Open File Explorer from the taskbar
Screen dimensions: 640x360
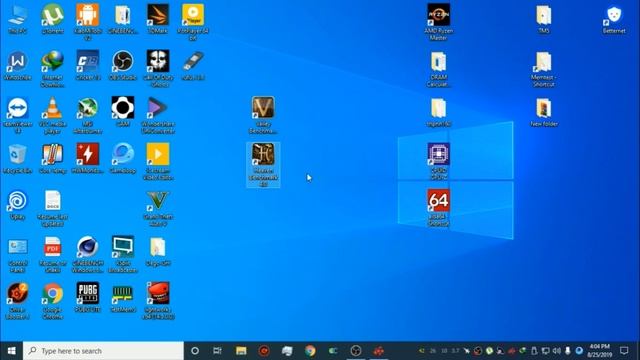241,351
